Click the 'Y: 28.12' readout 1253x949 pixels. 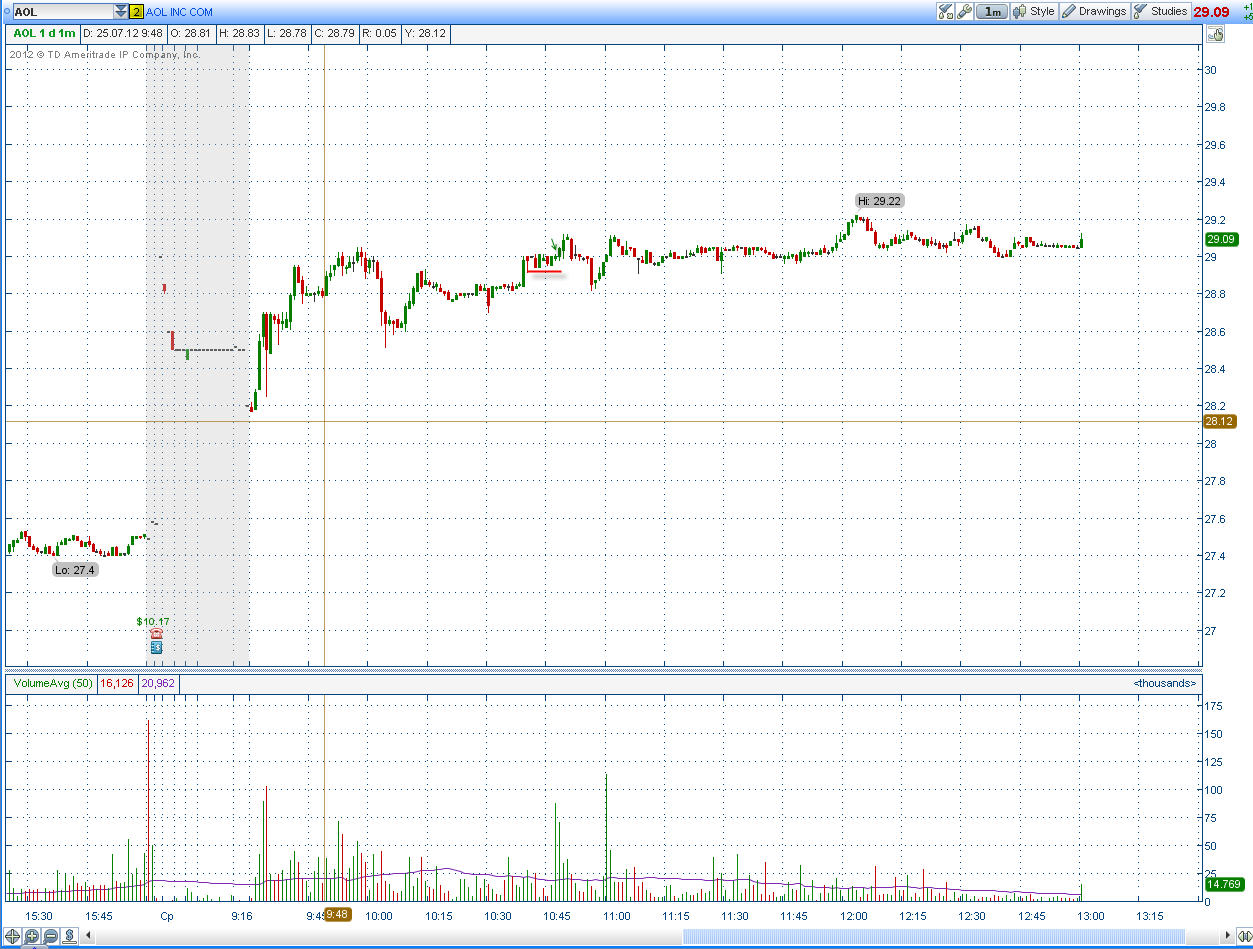click(x=425, y=33)
